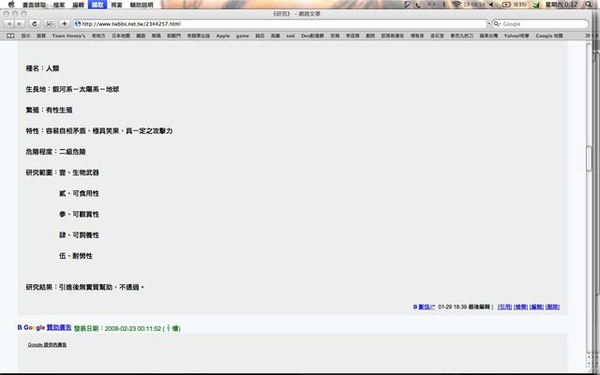This screenshot has width=600, height=375.
Task: Open the 檔案 menu
Action: click(x=59, y=5)
